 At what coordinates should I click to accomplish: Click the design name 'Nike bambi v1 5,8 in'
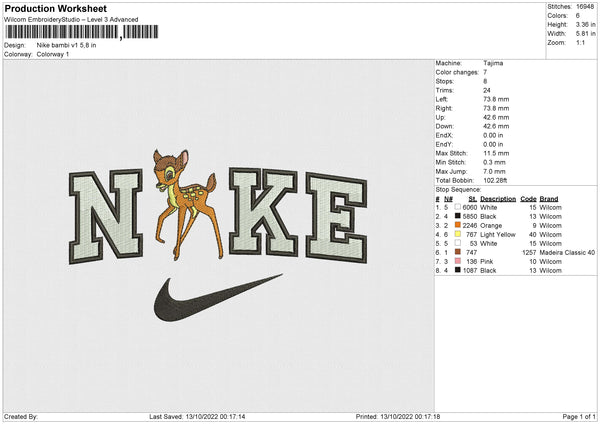pos(67,45)
